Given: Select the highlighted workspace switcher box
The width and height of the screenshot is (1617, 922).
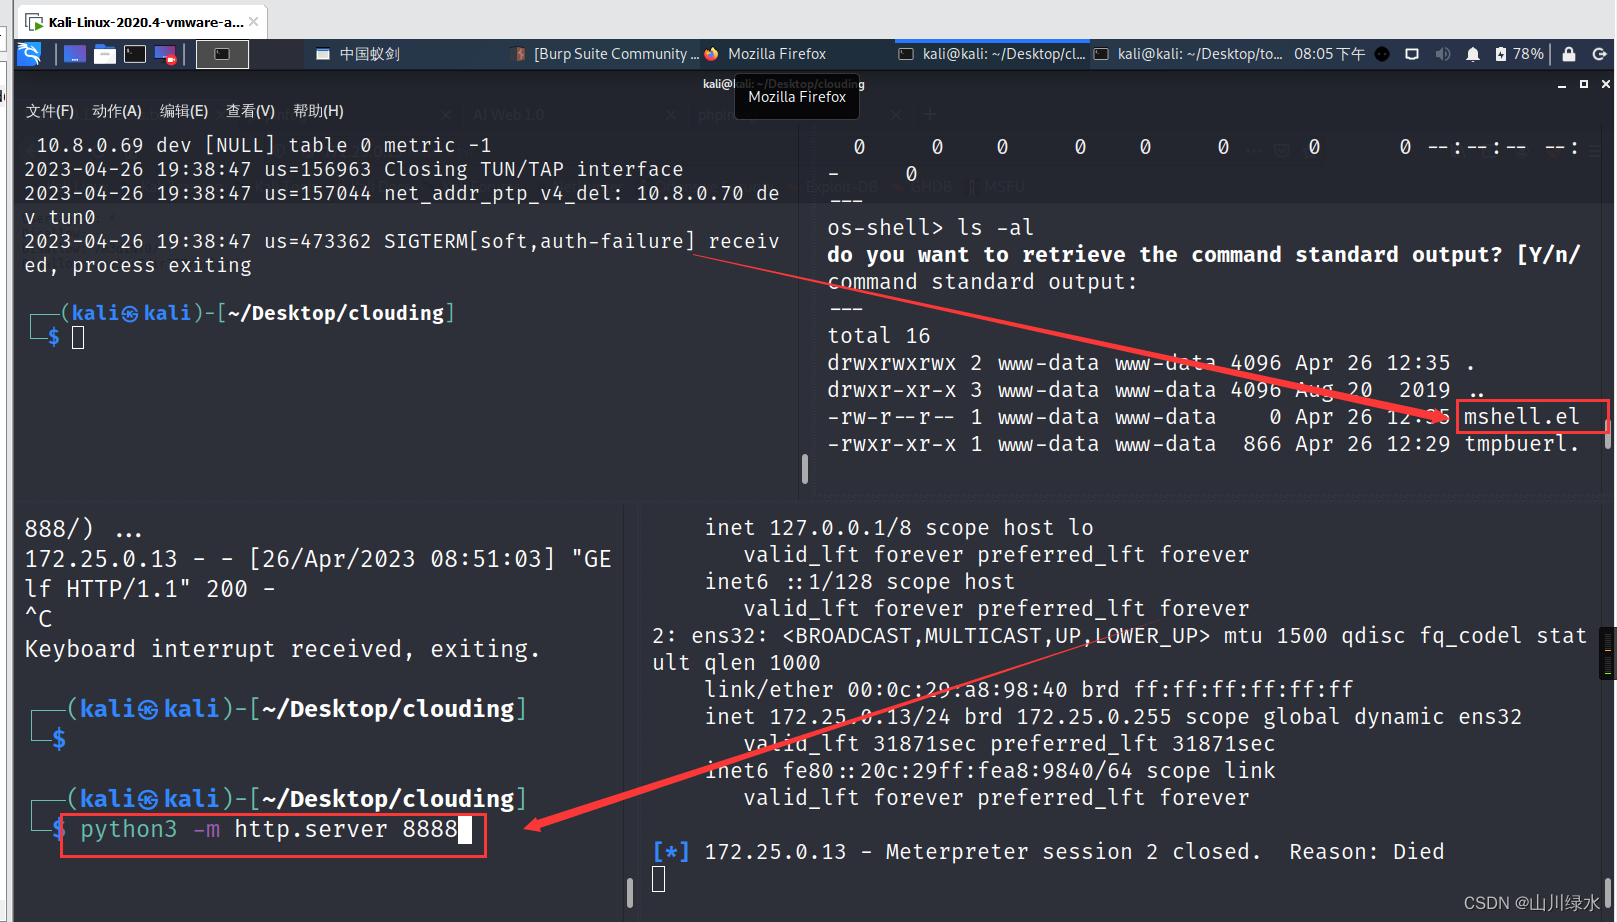Looking at the screenshot, I should [222, 54].
